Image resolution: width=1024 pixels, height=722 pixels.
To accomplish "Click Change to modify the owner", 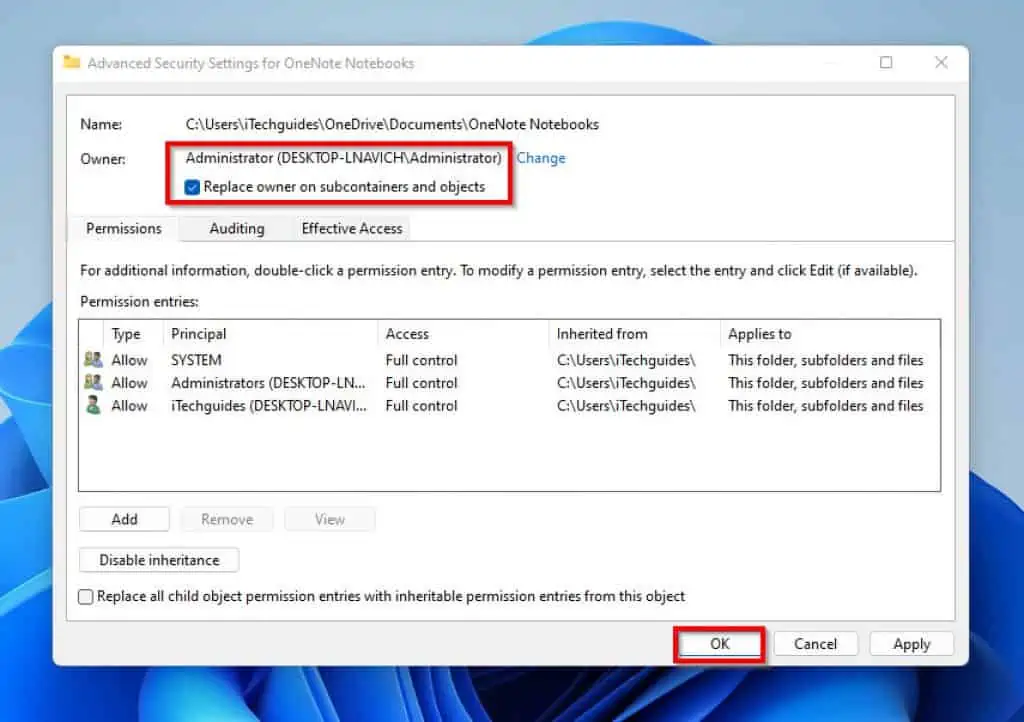I will (x=541, y=157).
